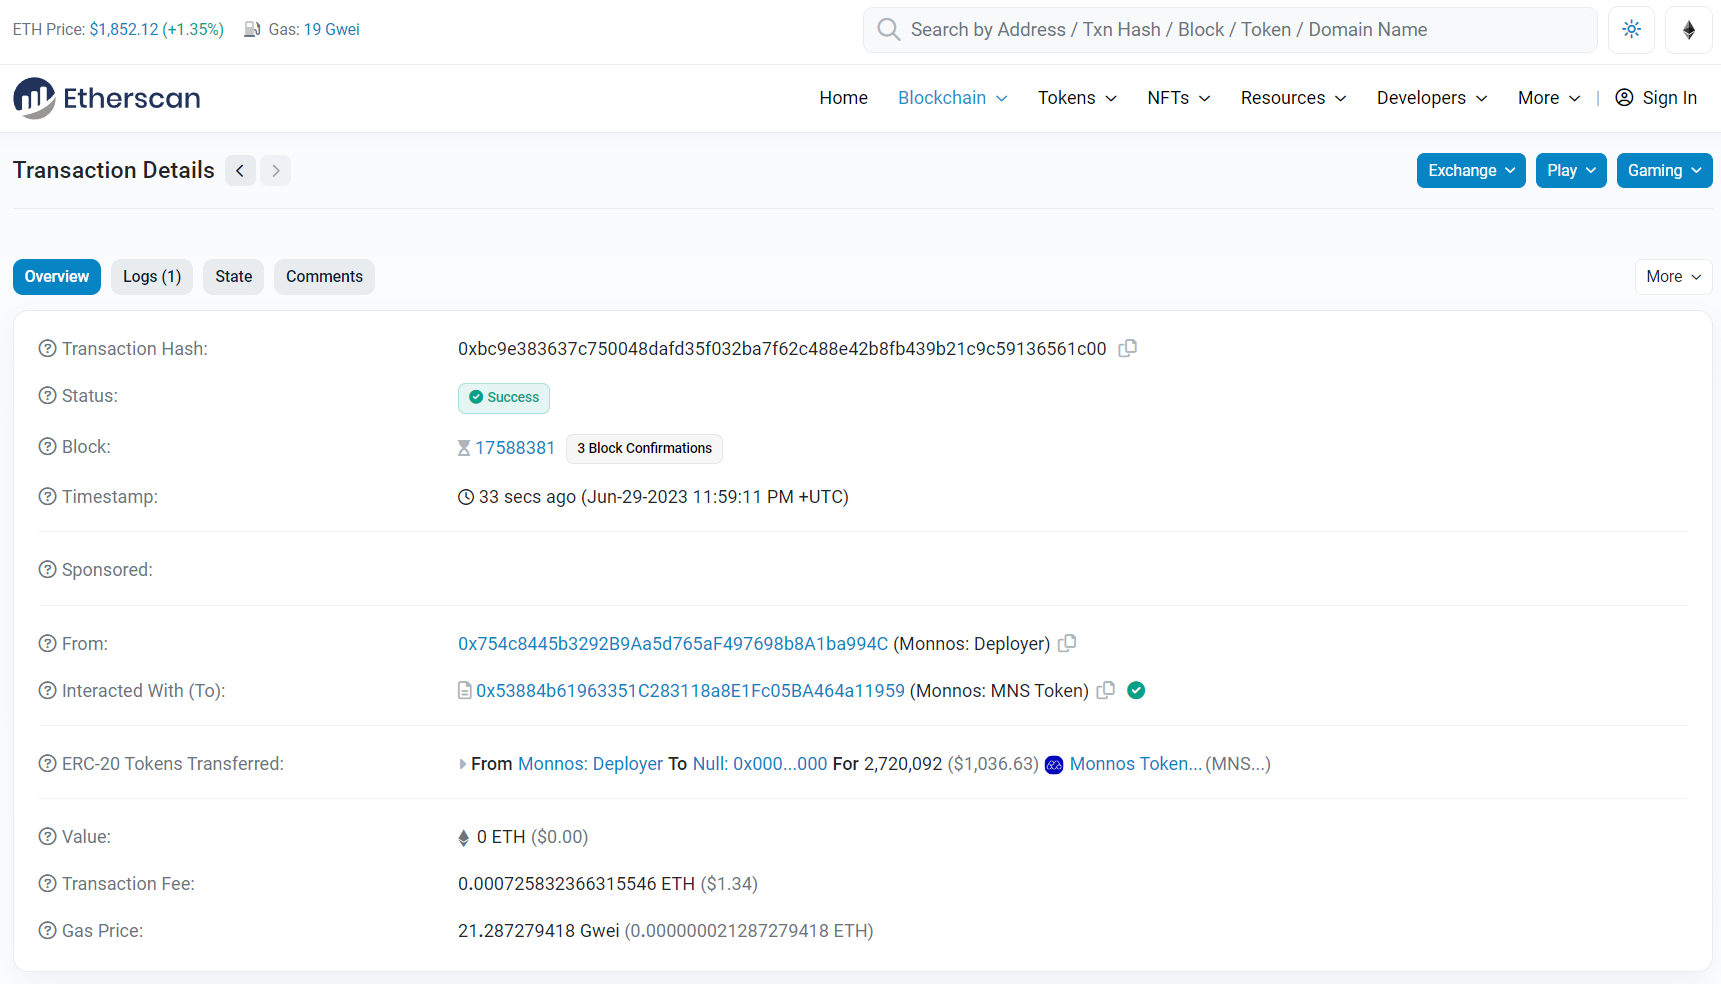Image resolution: width=1721 pixels, height=984 pixels.
Task: Click the 19 Gwei gas link
Action: [332, 29]
